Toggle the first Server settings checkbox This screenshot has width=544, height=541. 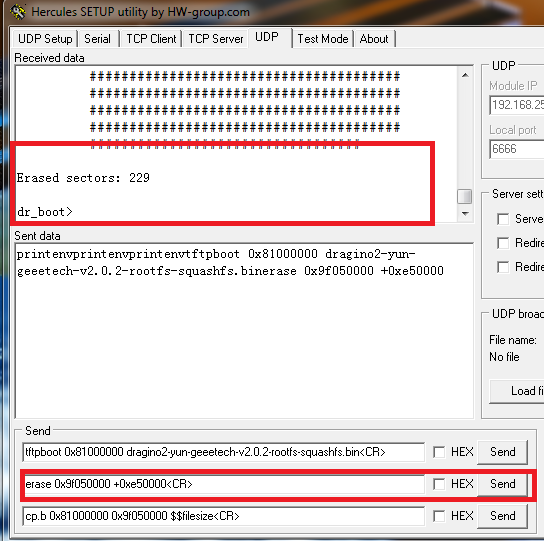[x=503, y=219]
